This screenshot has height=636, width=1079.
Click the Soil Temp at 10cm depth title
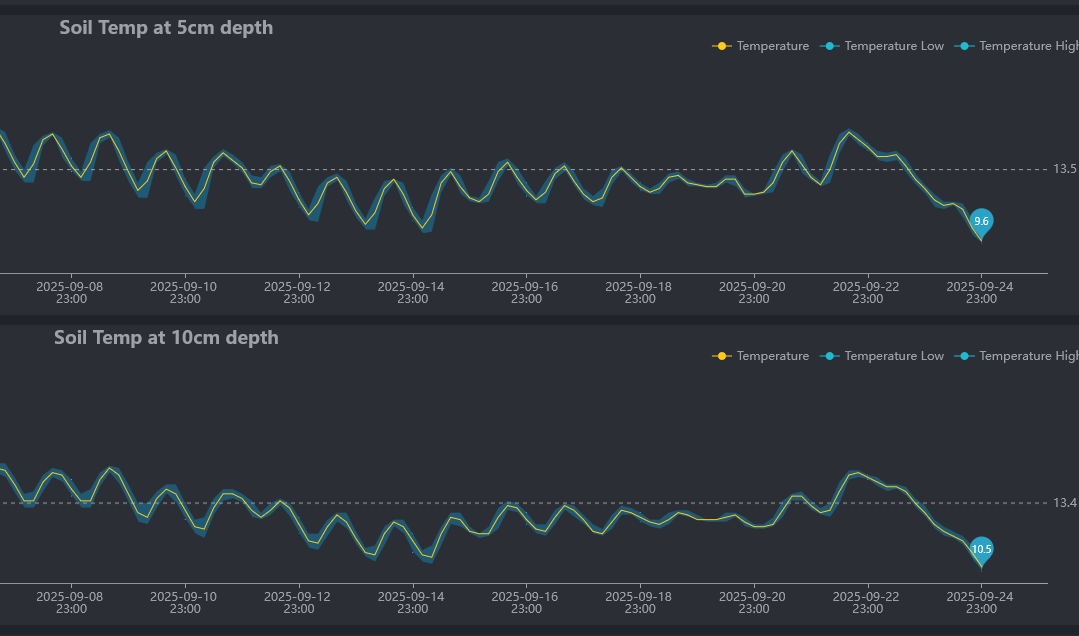click(x=166, y=338)
